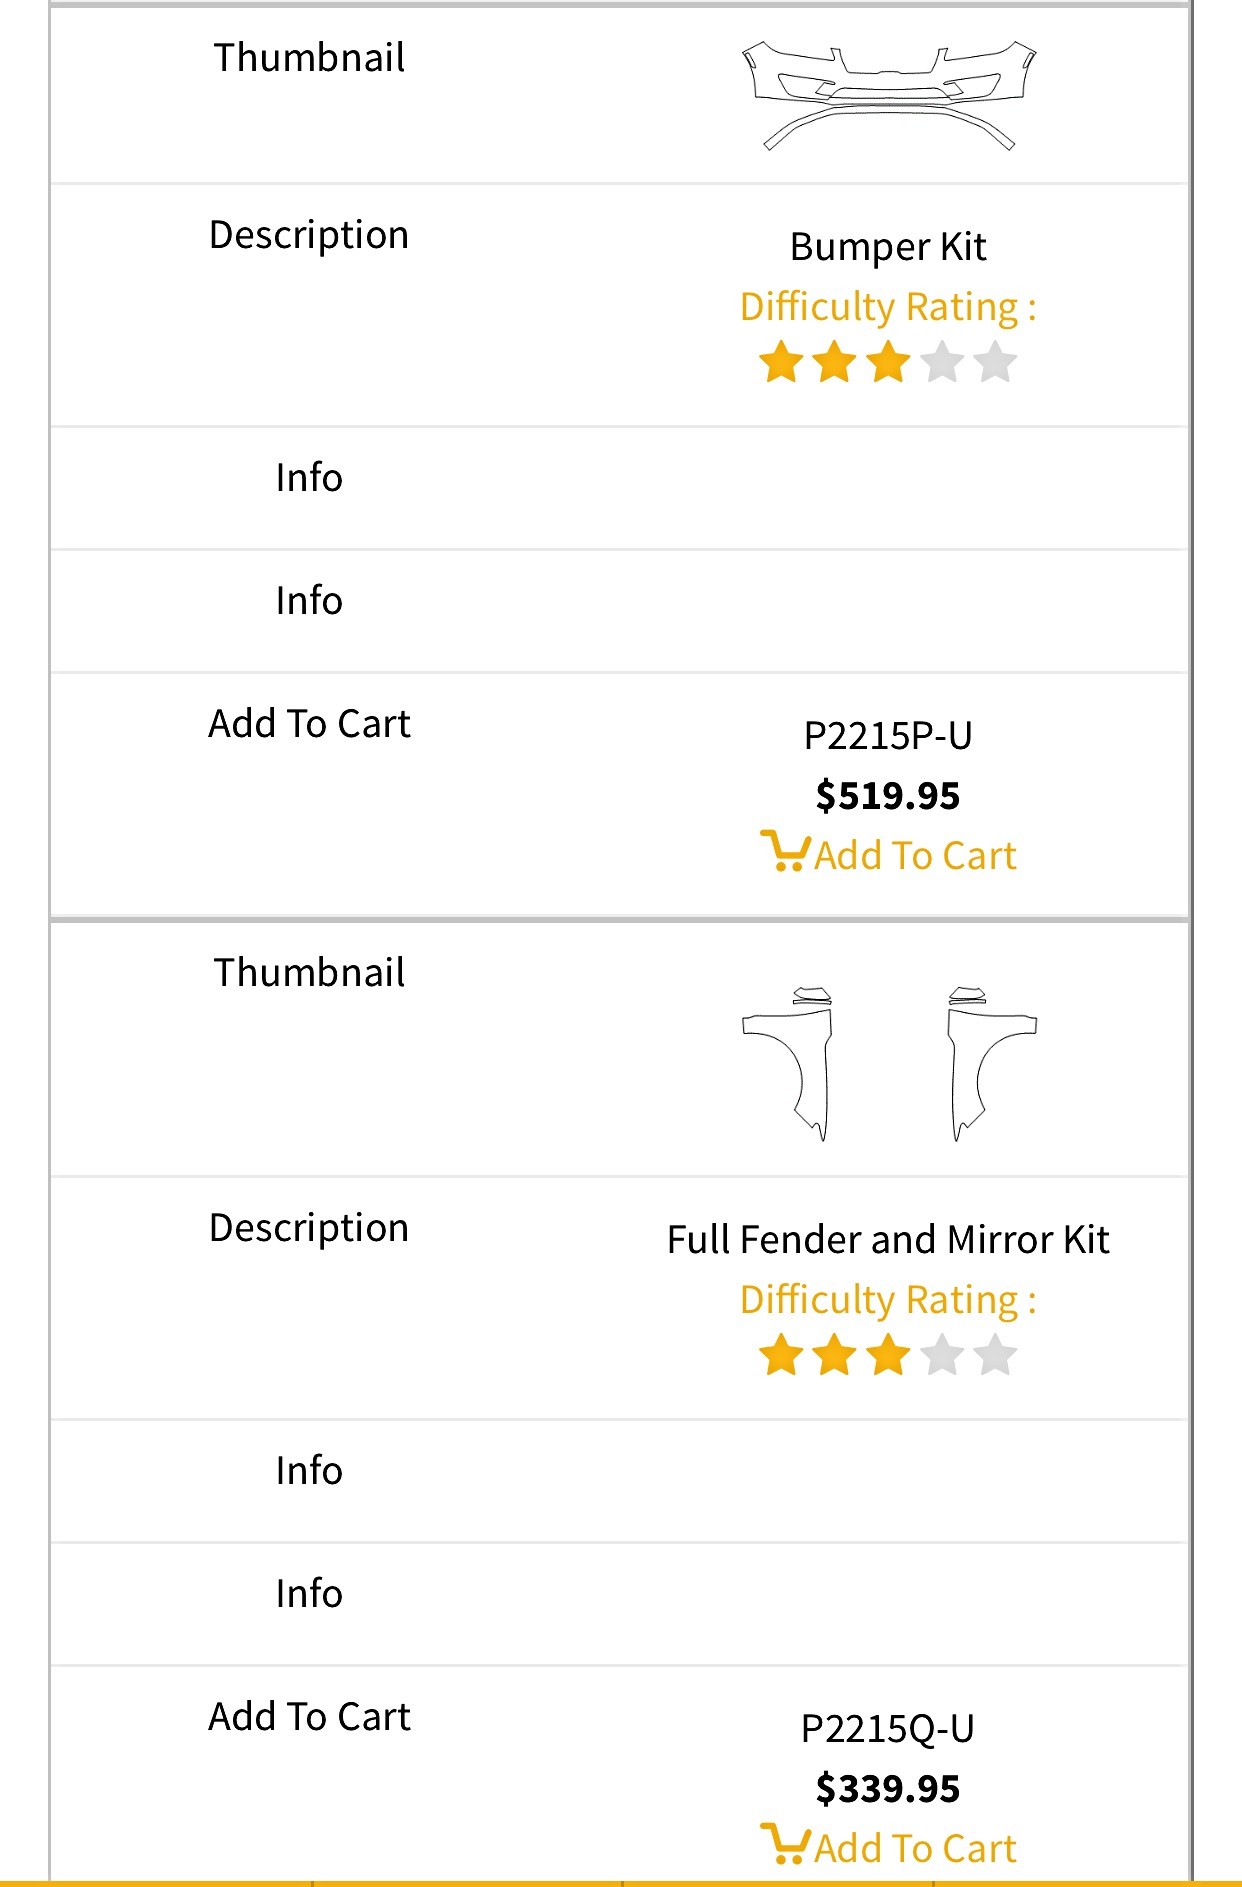Screen dimensions: 1242x1887
Task: Click the P2215P-U part number
Action: coord(888,736)
